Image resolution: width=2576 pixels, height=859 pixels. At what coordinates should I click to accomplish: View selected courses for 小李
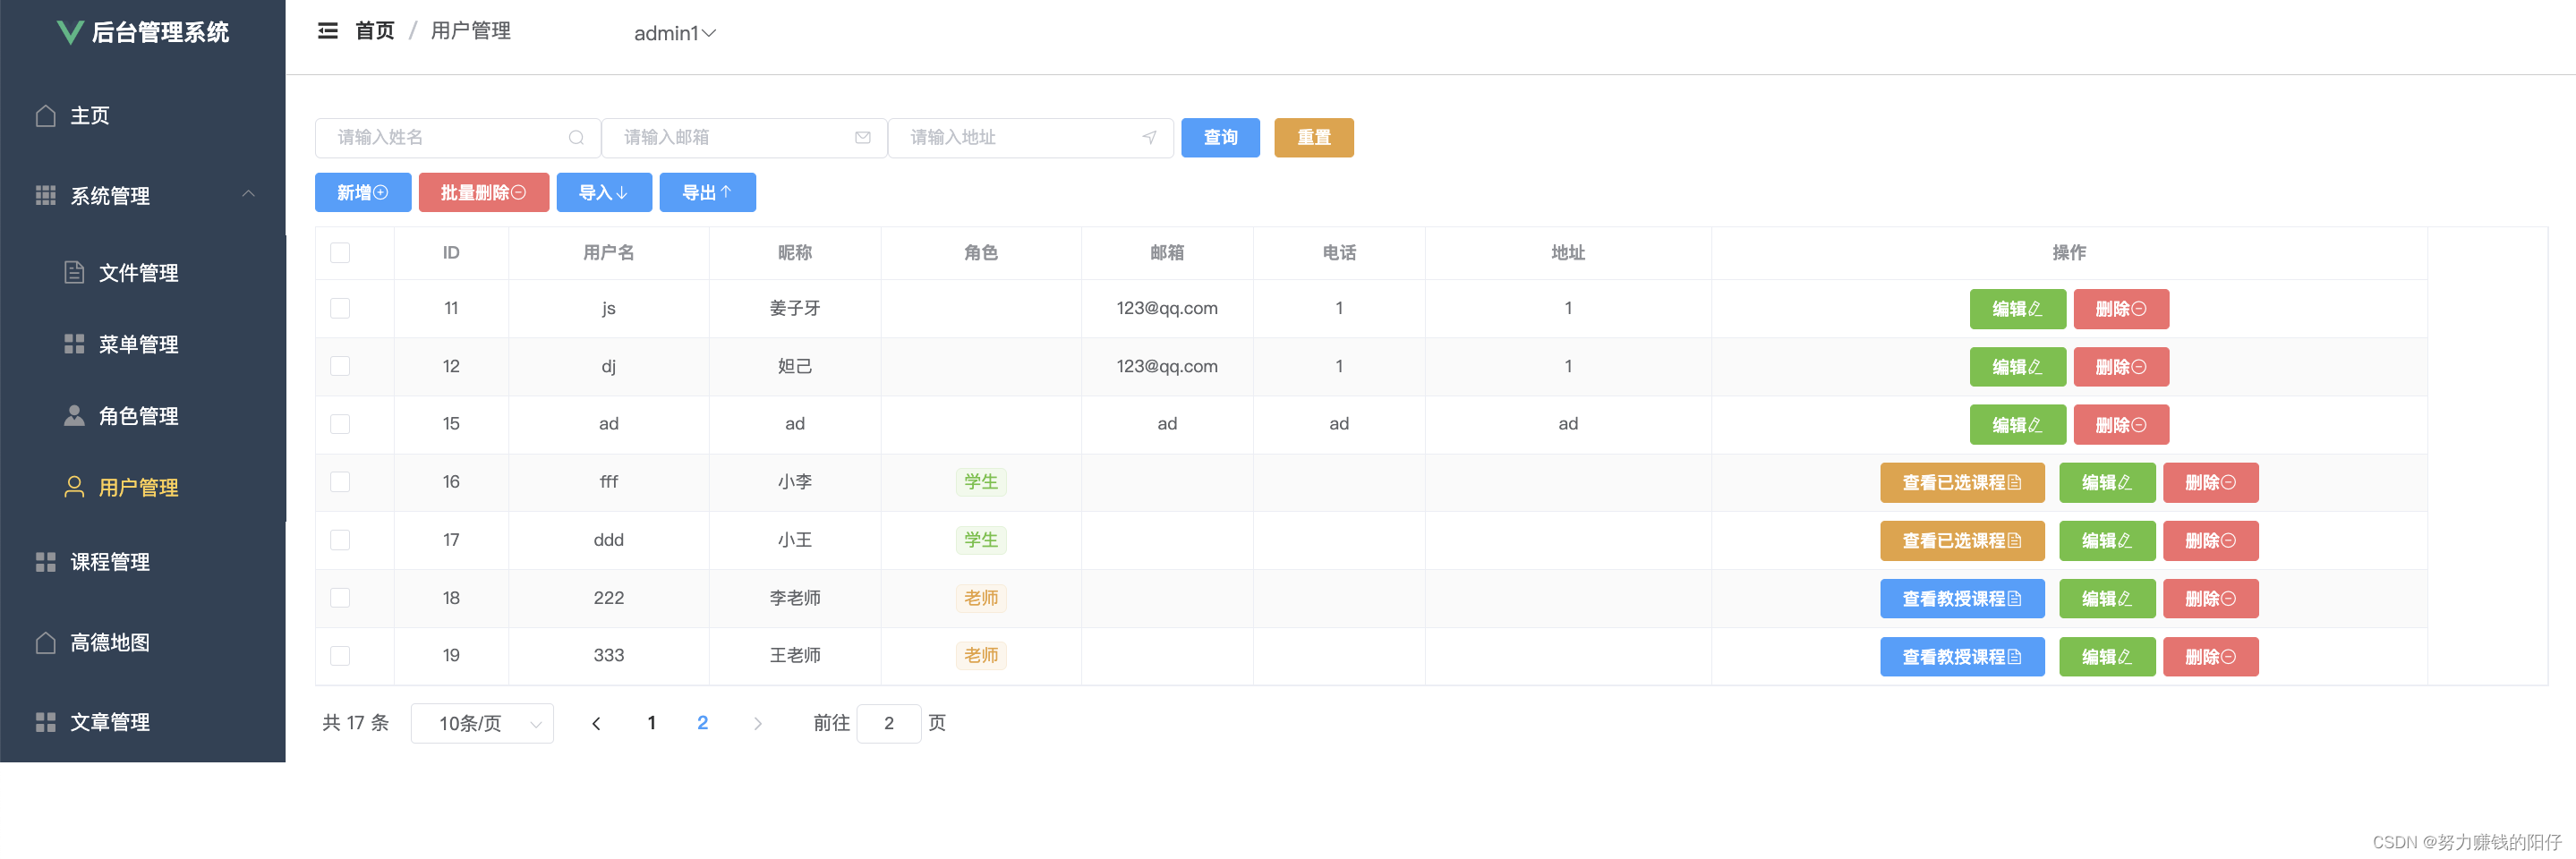[x=1962, y=483]
